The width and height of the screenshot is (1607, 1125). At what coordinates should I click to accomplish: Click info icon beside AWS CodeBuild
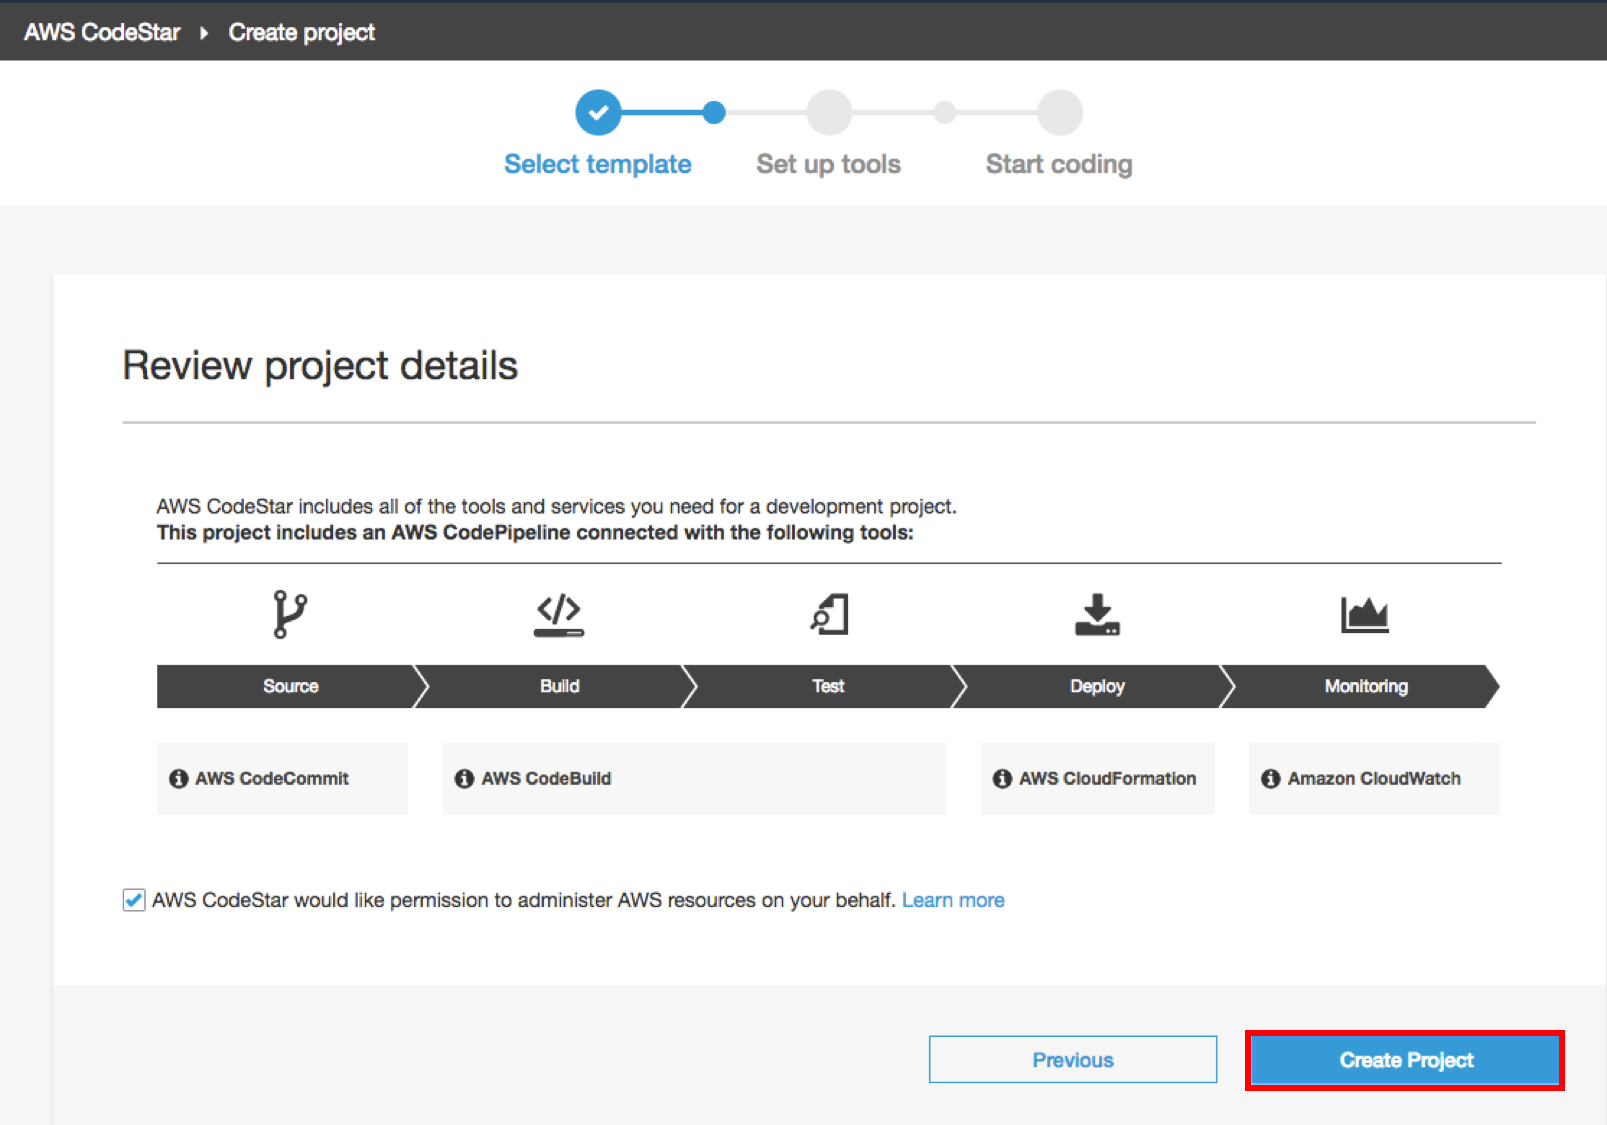click(464, 779)
